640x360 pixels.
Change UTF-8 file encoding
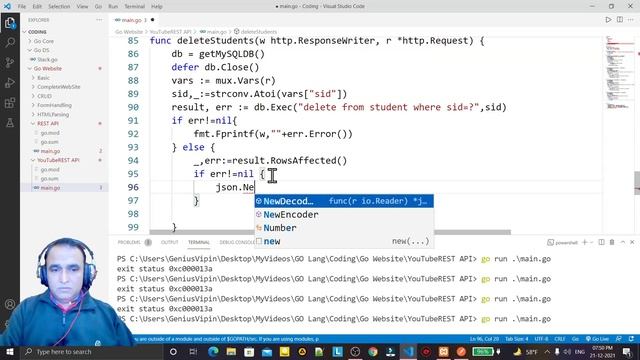(541, 339)
